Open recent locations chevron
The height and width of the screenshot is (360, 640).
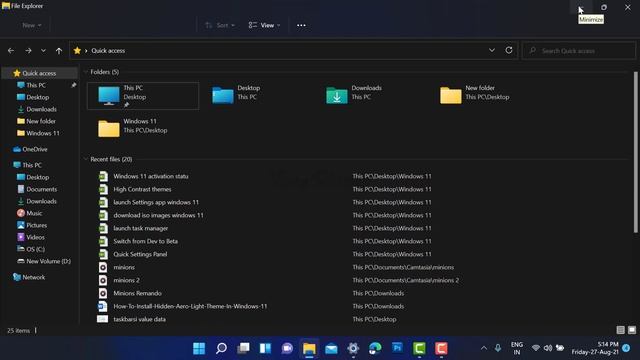43,51
